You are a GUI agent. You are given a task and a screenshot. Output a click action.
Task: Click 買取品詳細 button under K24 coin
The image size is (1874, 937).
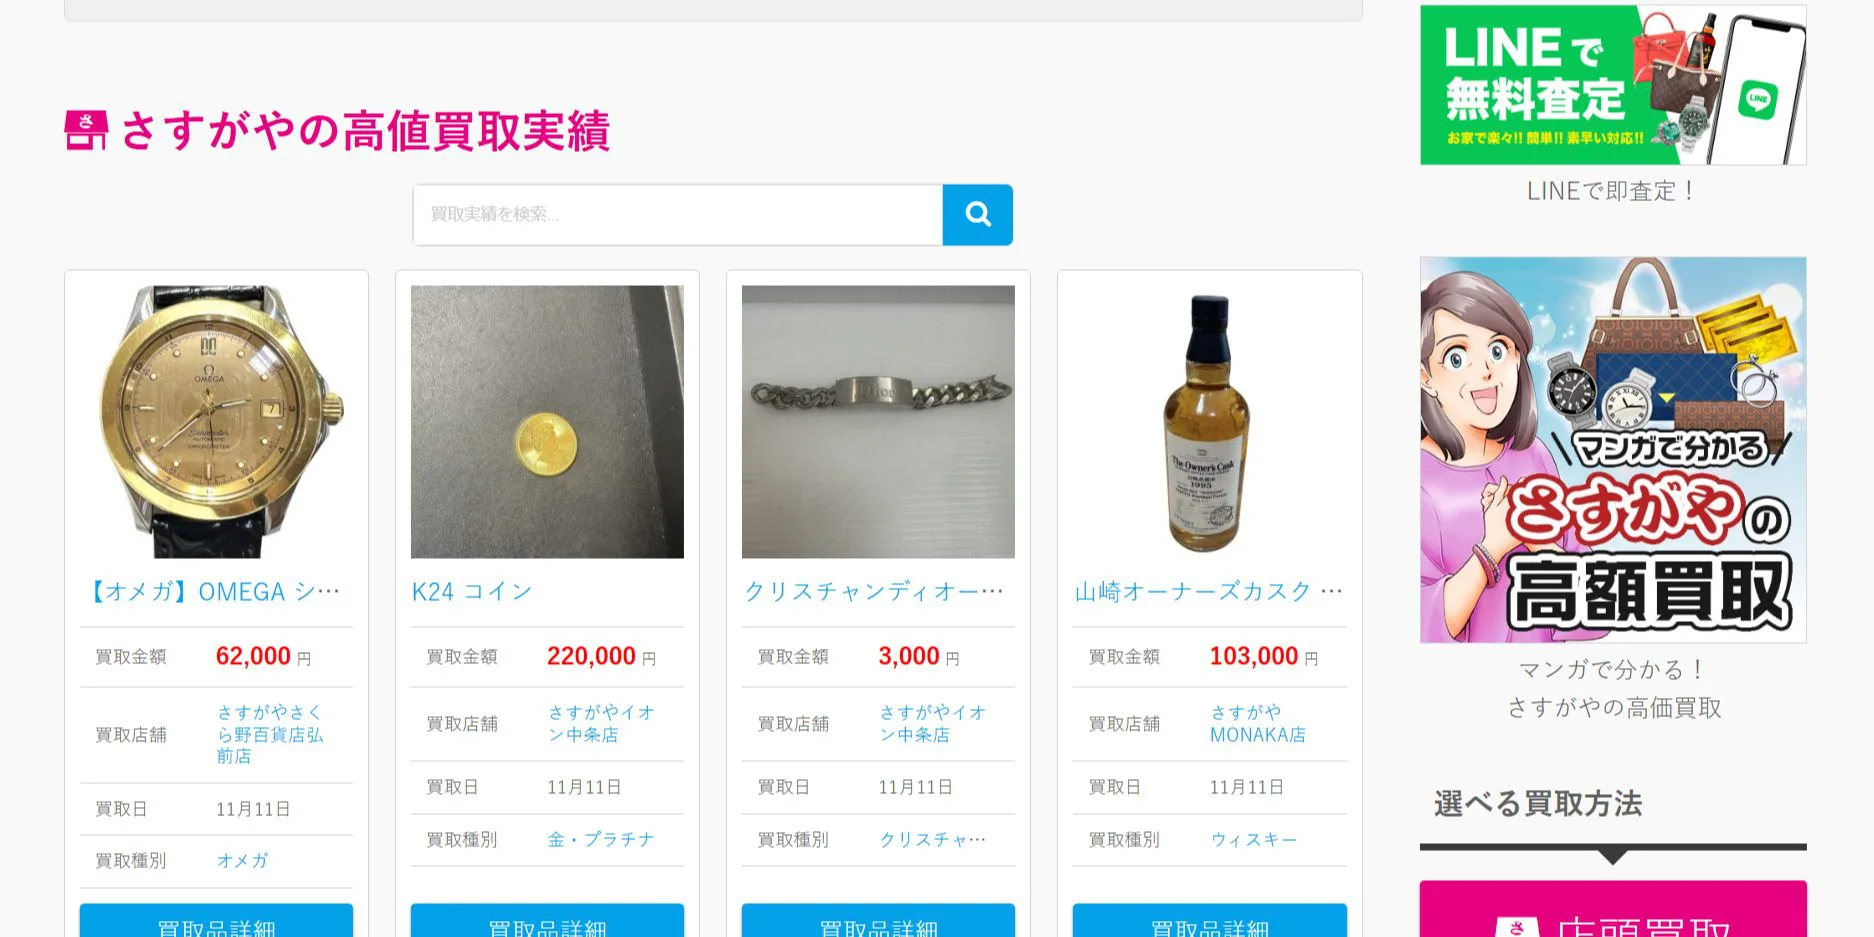coord(547,921)
